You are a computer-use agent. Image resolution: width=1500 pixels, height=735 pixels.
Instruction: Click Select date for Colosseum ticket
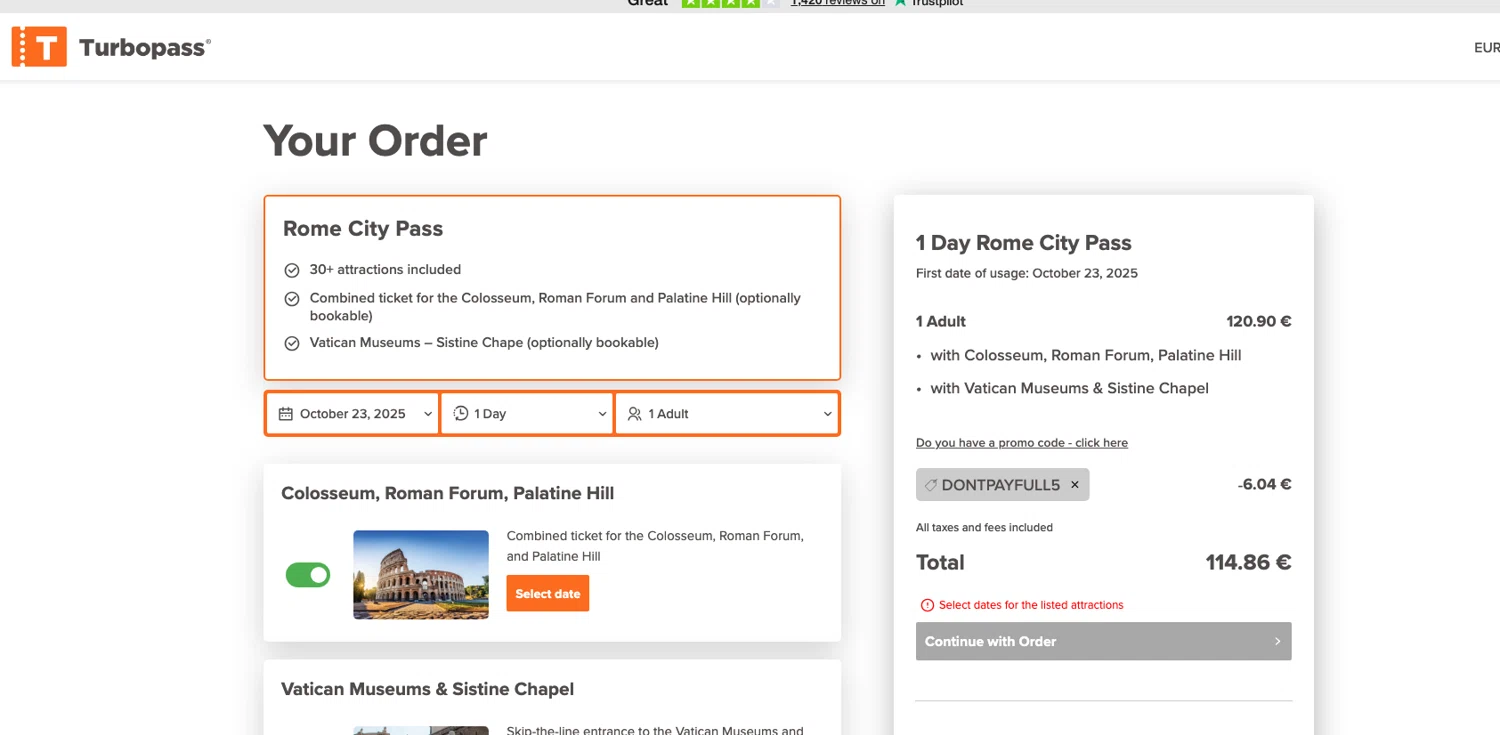pyautogui.click(x=548, y=593)
